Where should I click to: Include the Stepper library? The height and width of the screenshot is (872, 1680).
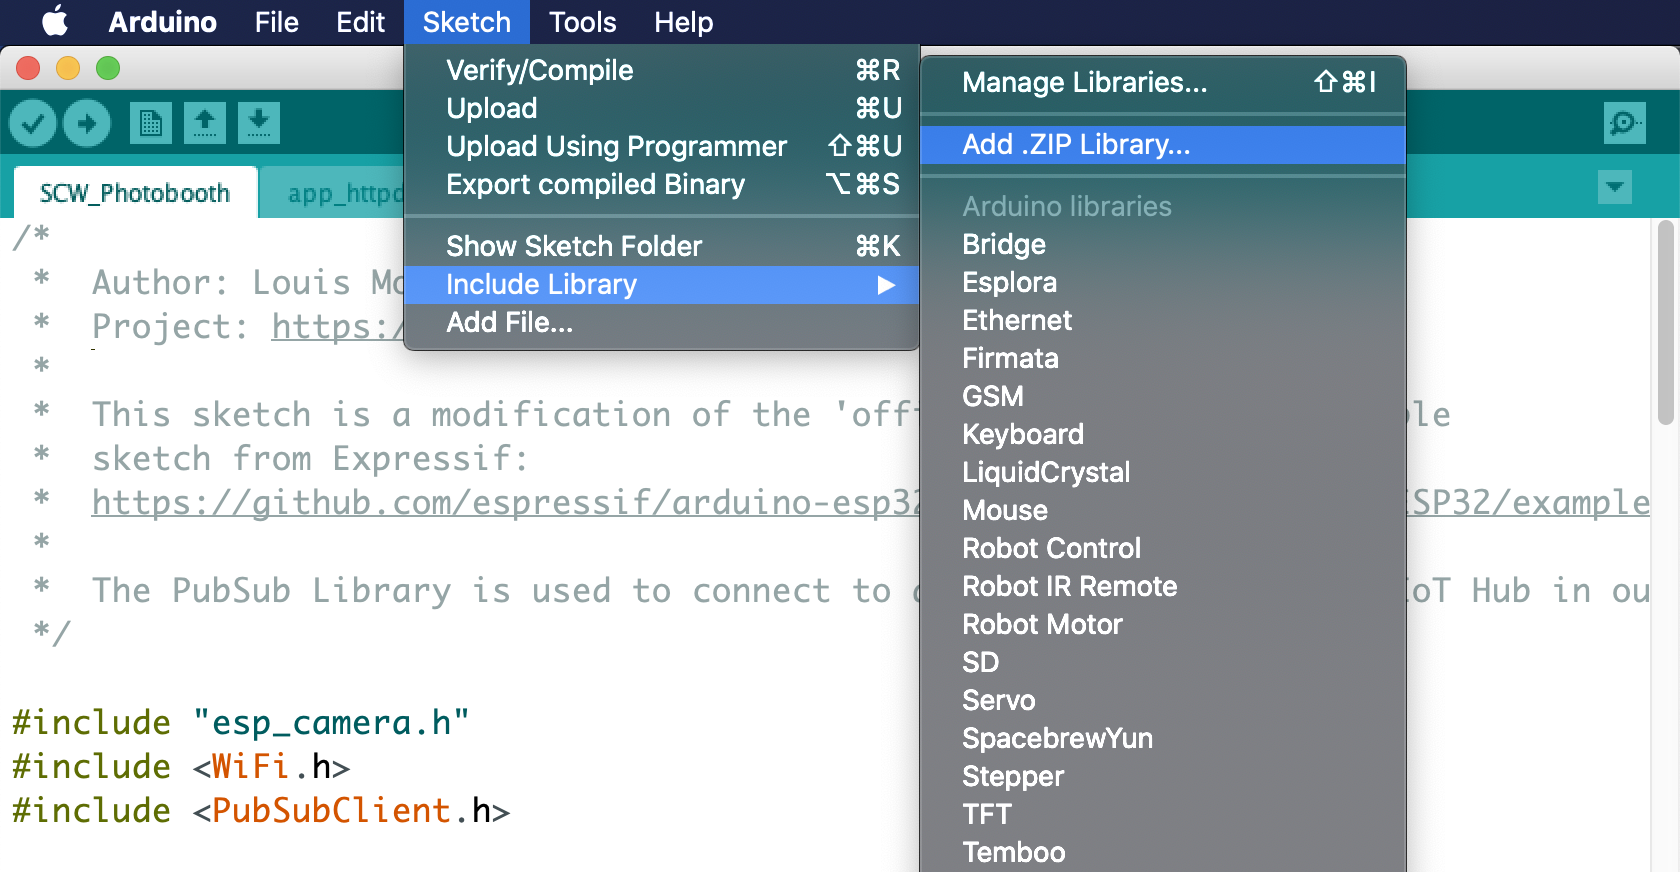[1163, 776]
